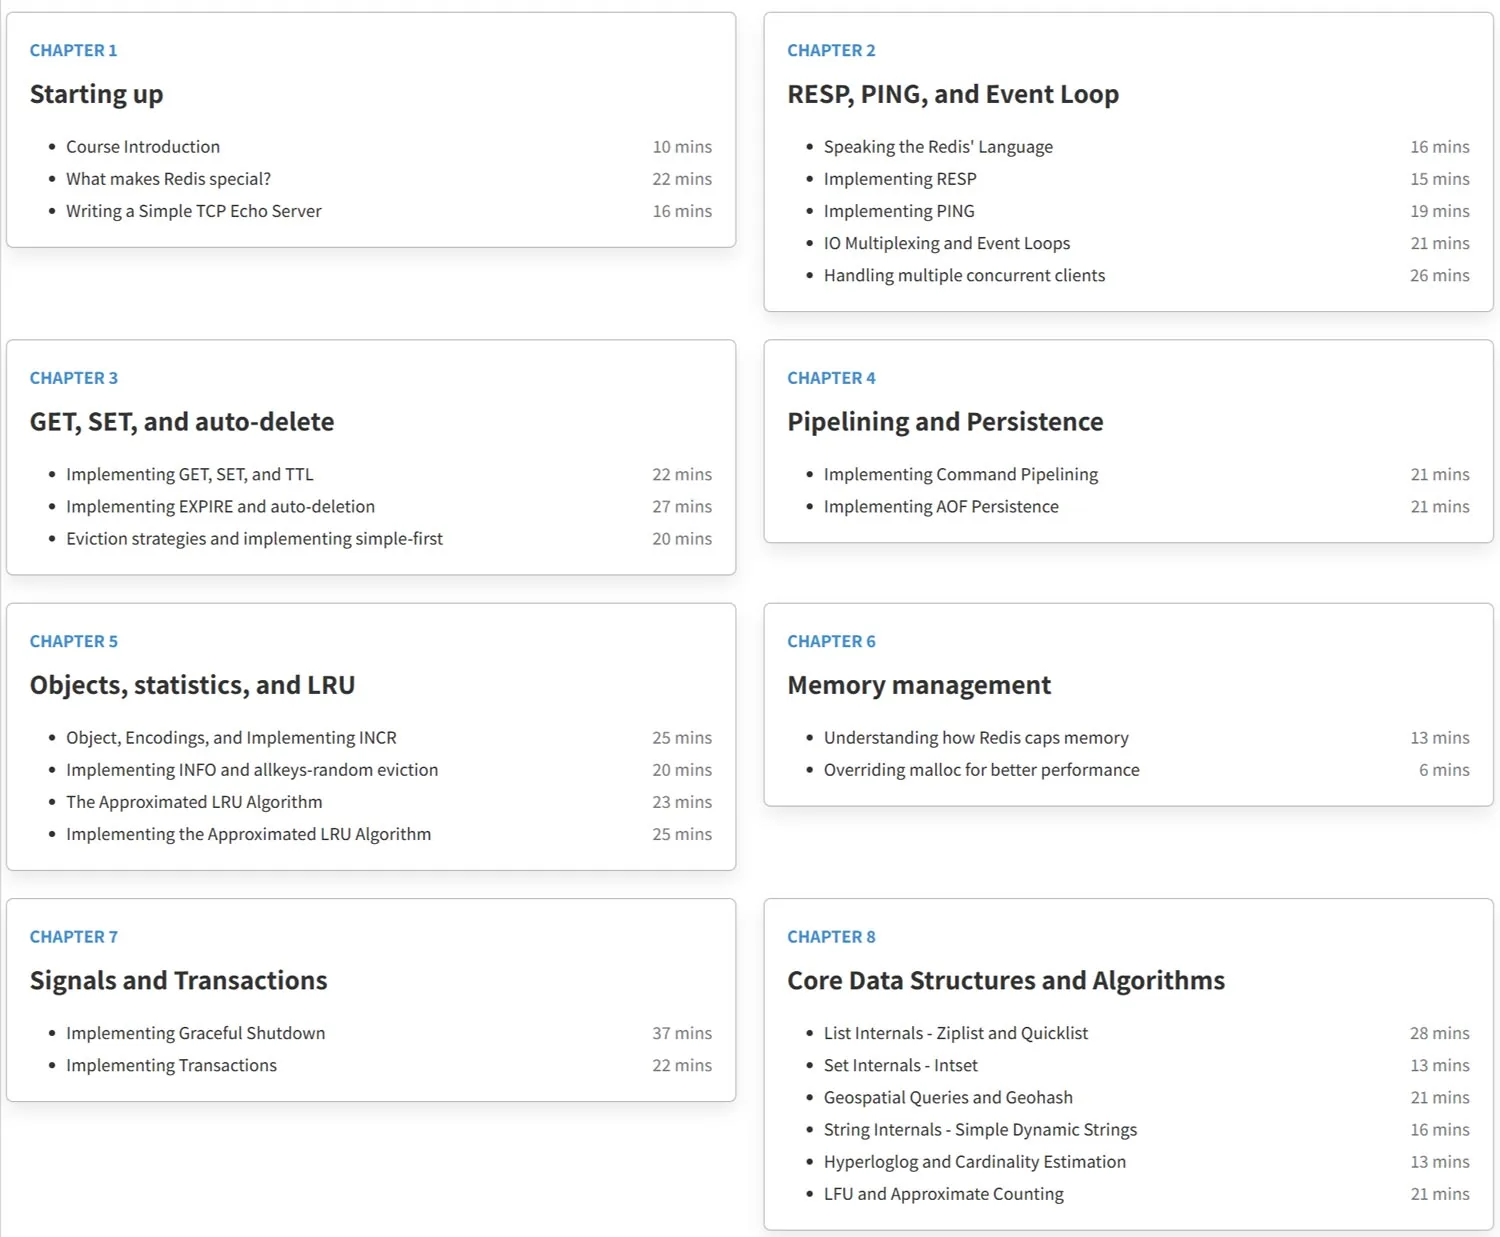This screenshot has width=1500, height=1237.
Task: Select Geospatial Queries and Geohash lesson
Action: 948,1097
